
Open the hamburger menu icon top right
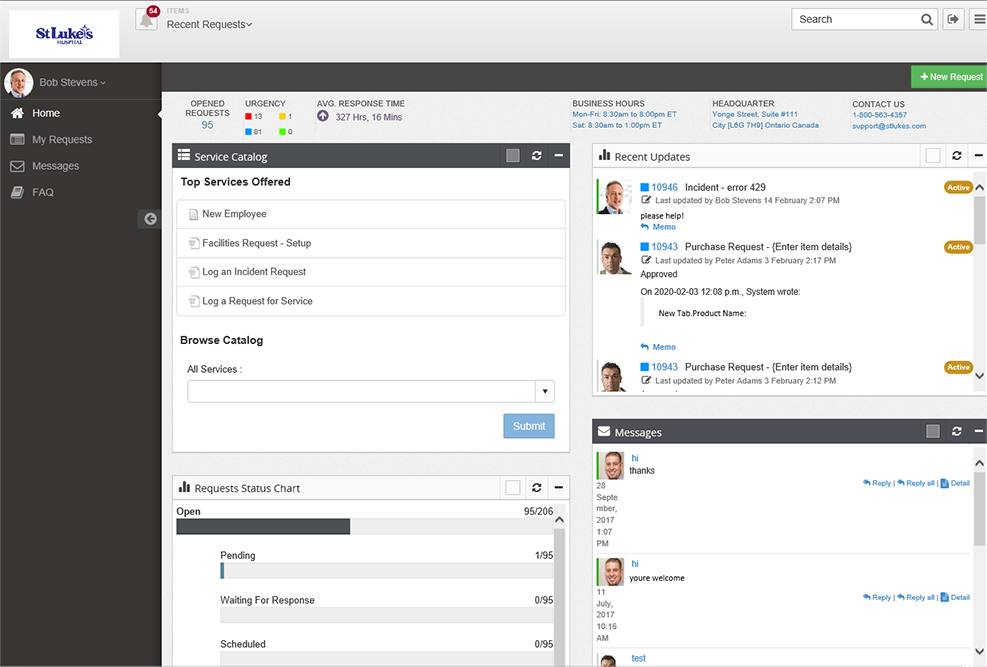[x=979, y=20]
